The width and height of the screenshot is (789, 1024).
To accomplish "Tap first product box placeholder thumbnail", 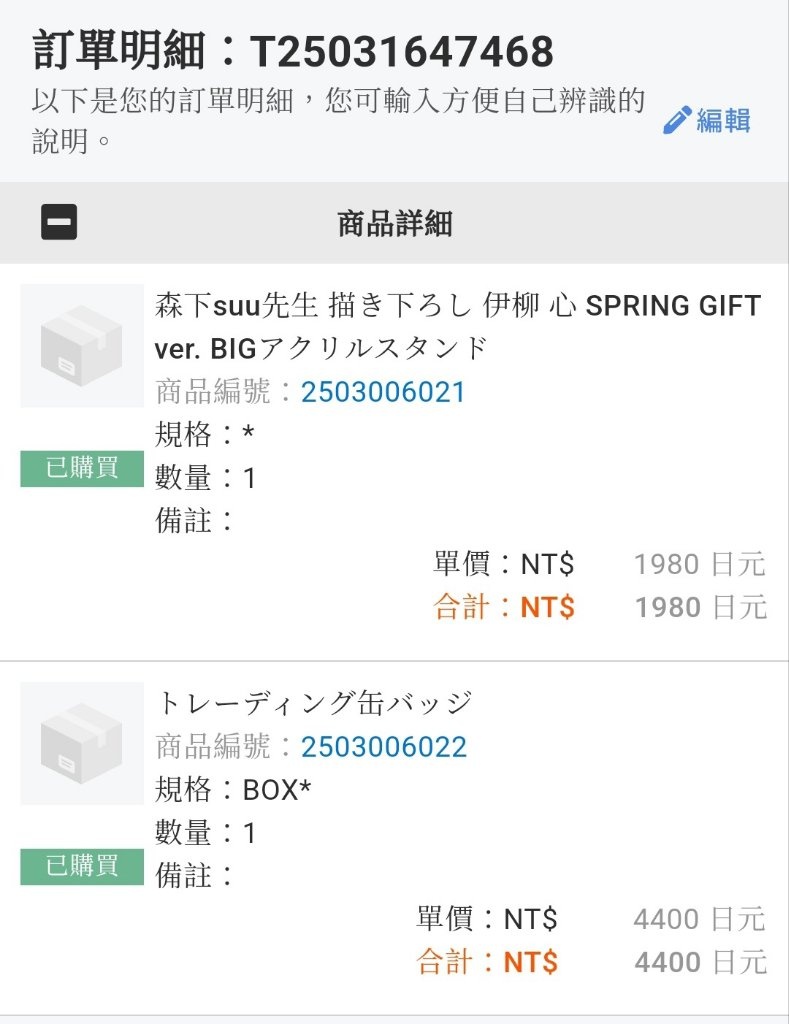I will tap(82, 345).
